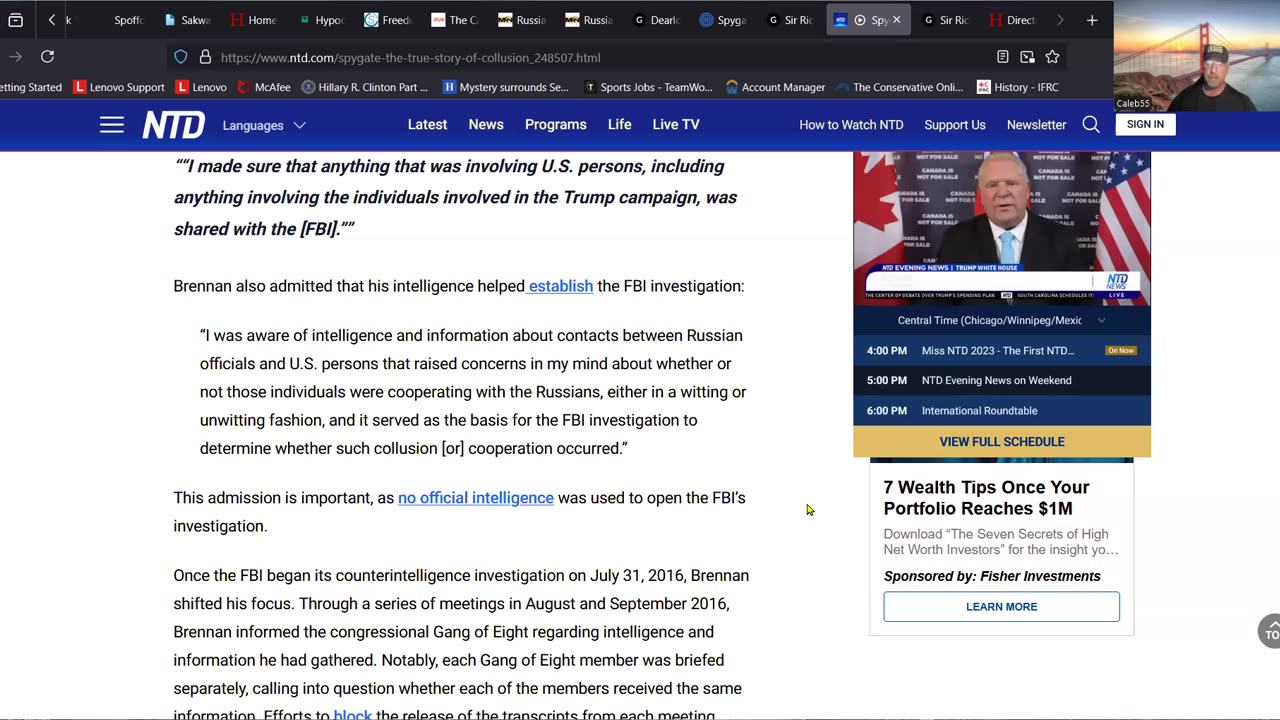Go forward with the browser arrow

[x=16, y=57]
